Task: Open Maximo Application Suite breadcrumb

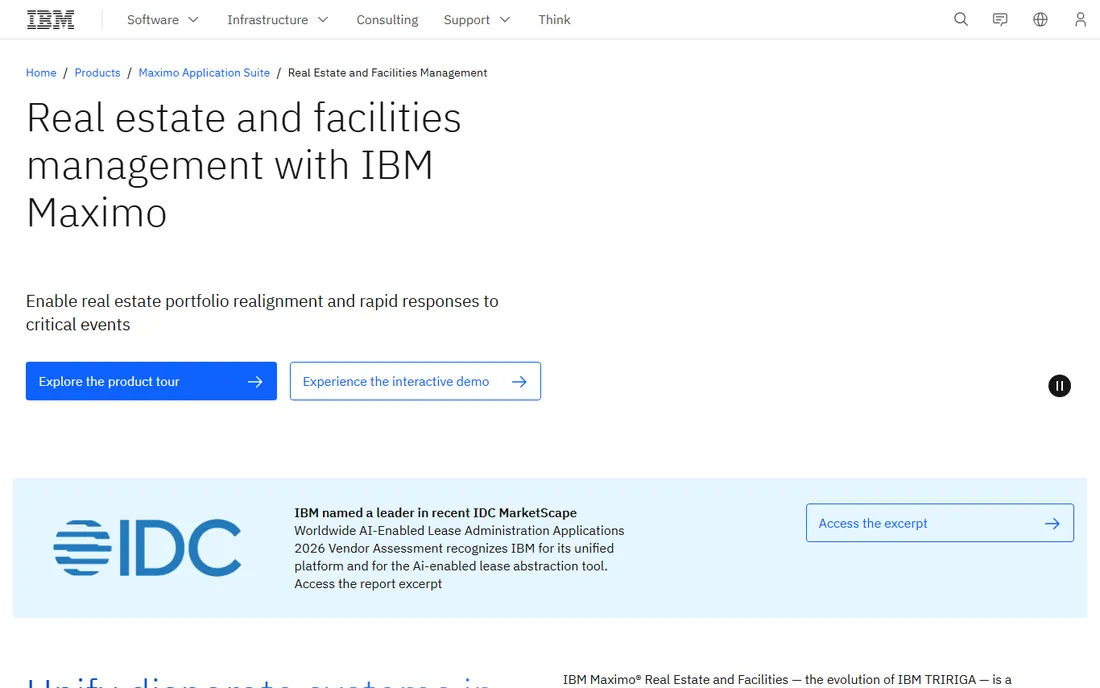Action: [204, 73]
